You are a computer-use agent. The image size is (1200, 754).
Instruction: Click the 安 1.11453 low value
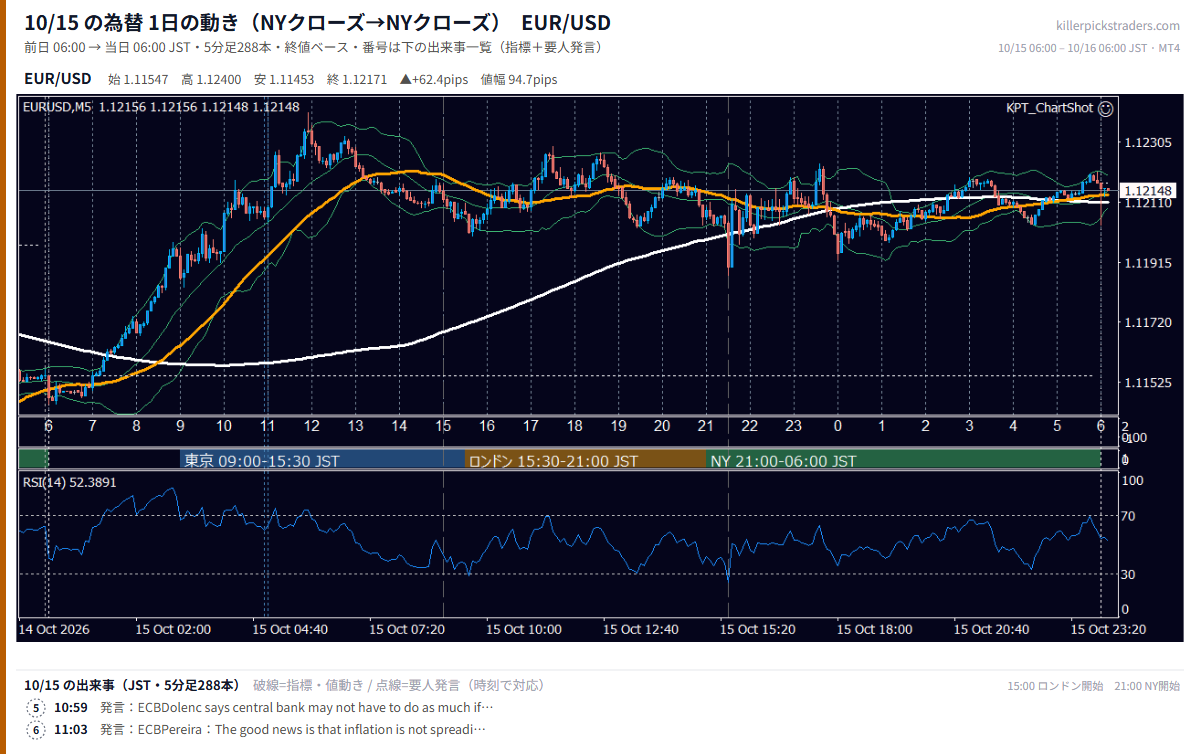[285, 79]
